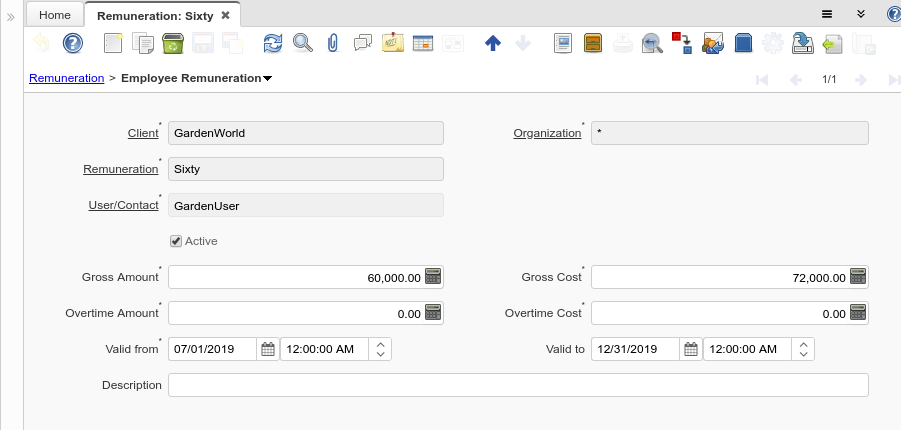
Task: Open the Valid from calendar picker
Action: (x=267, y=349)
